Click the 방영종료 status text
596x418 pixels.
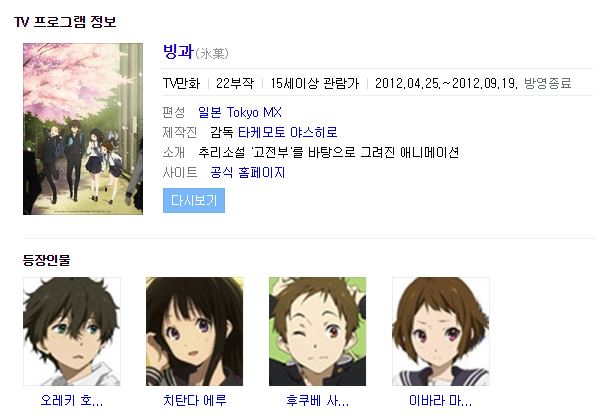[547, 83]
